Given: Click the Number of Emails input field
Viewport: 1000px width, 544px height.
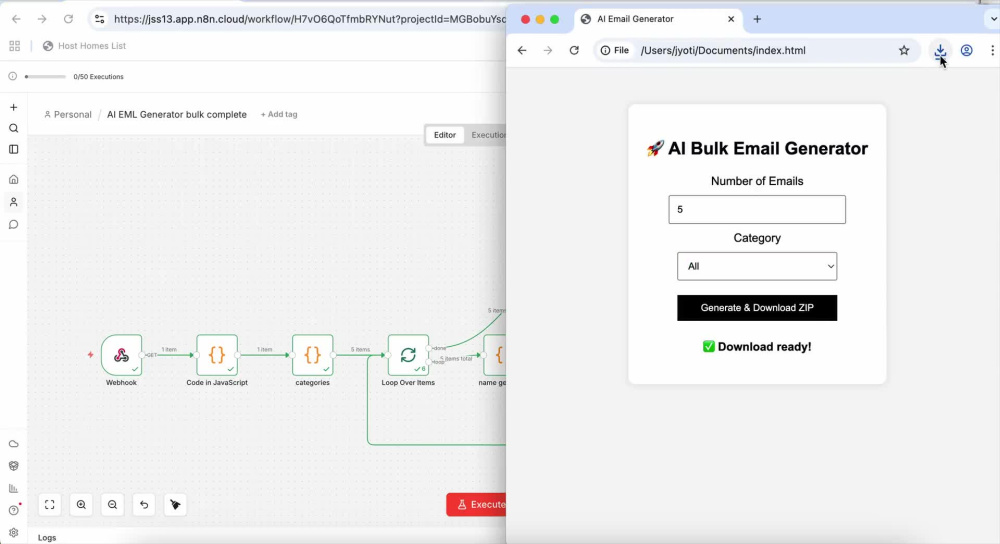Looking at the screenshot, I should [757, 209].
